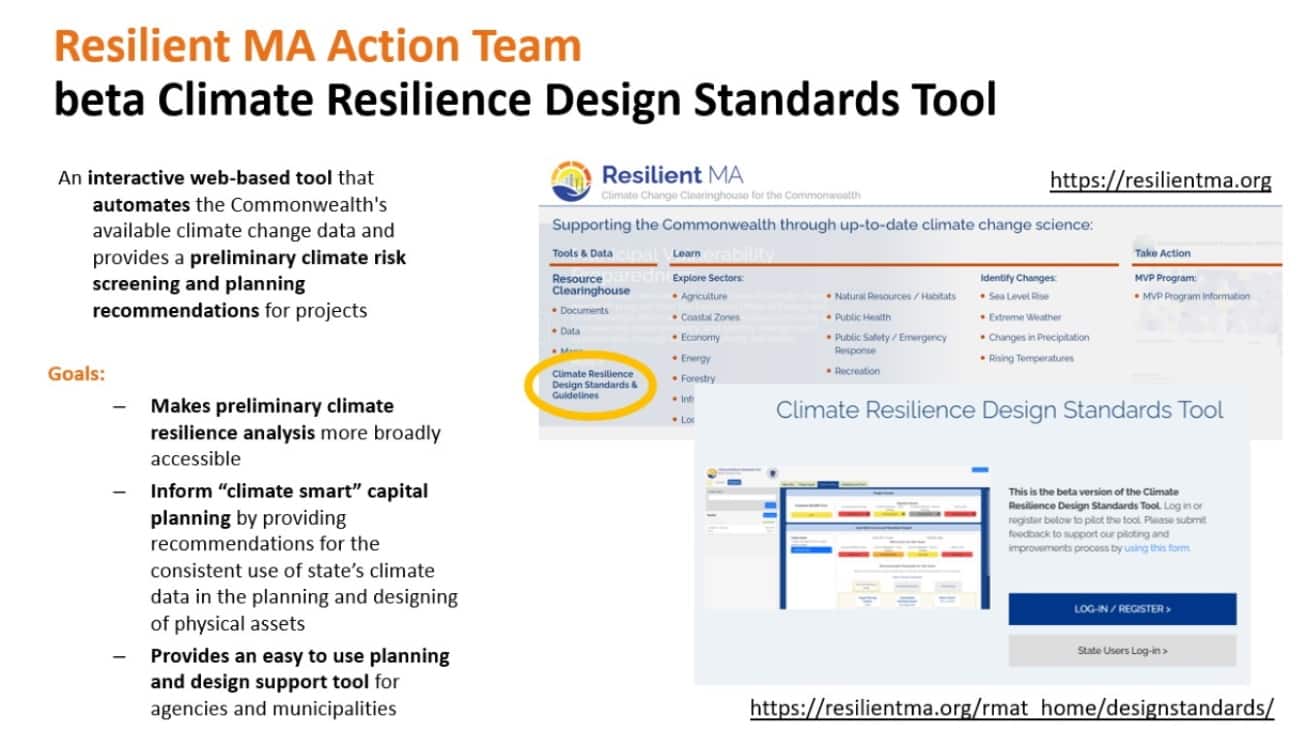Open Climate Resilience Design Standards & Guidelines

pos(594,385)
